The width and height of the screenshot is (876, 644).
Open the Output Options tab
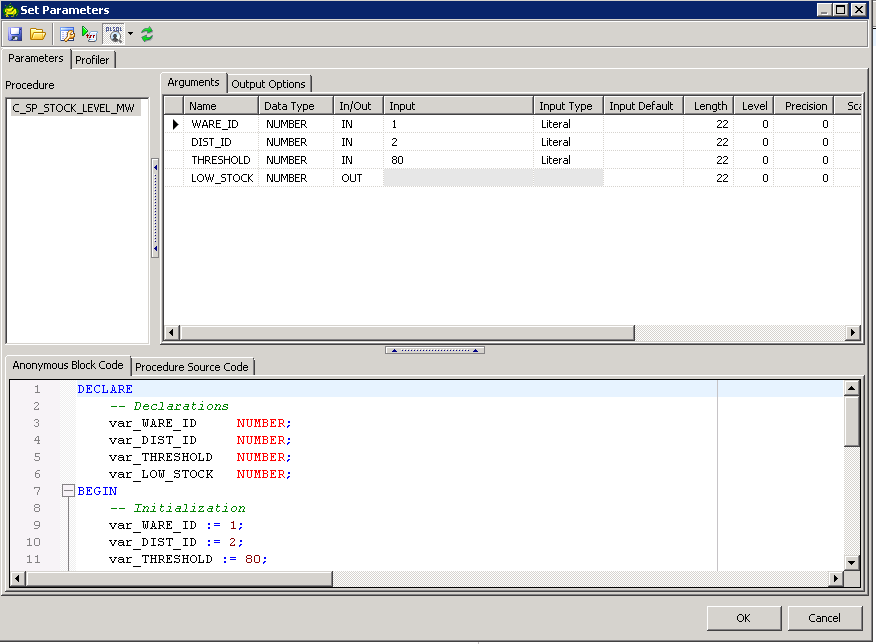268,84
